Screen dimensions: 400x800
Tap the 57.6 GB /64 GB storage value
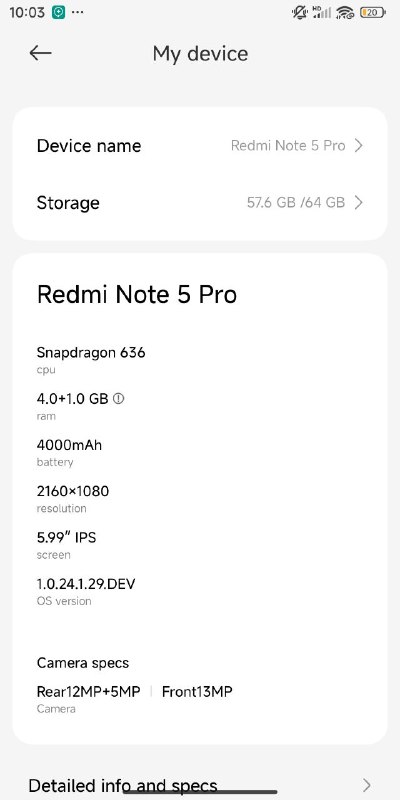296,203
